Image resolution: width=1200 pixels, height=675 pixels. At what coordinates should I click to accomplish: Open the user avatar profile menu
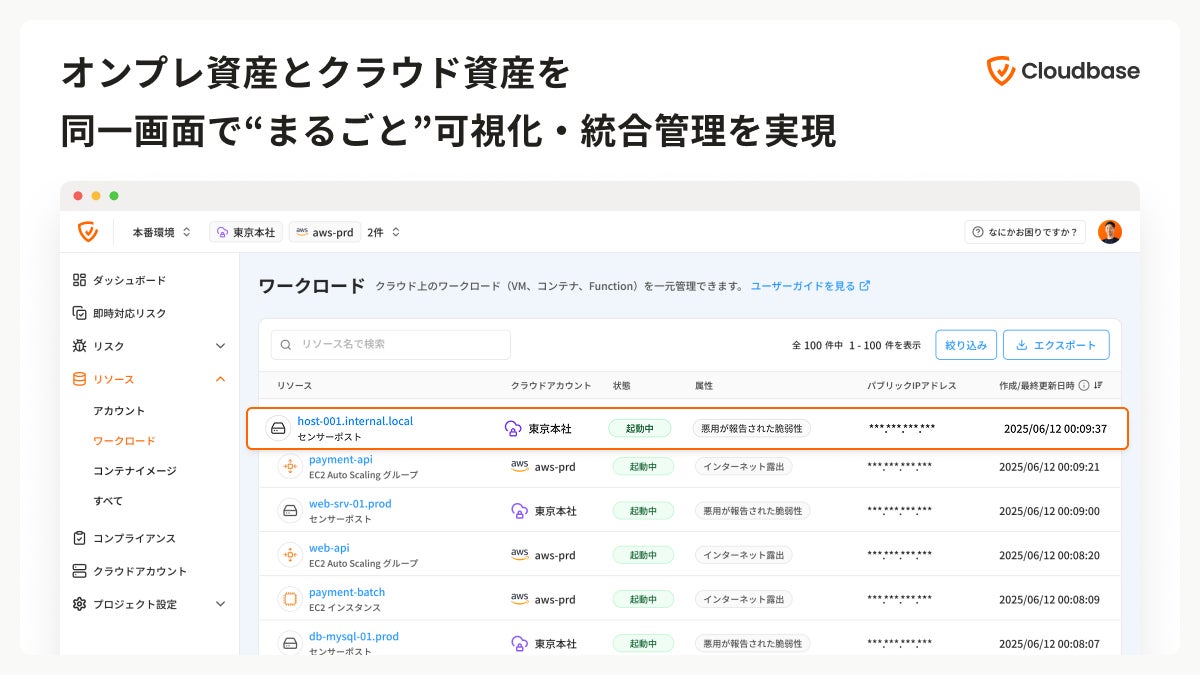pyautogui.click(x=1109, y=232)
